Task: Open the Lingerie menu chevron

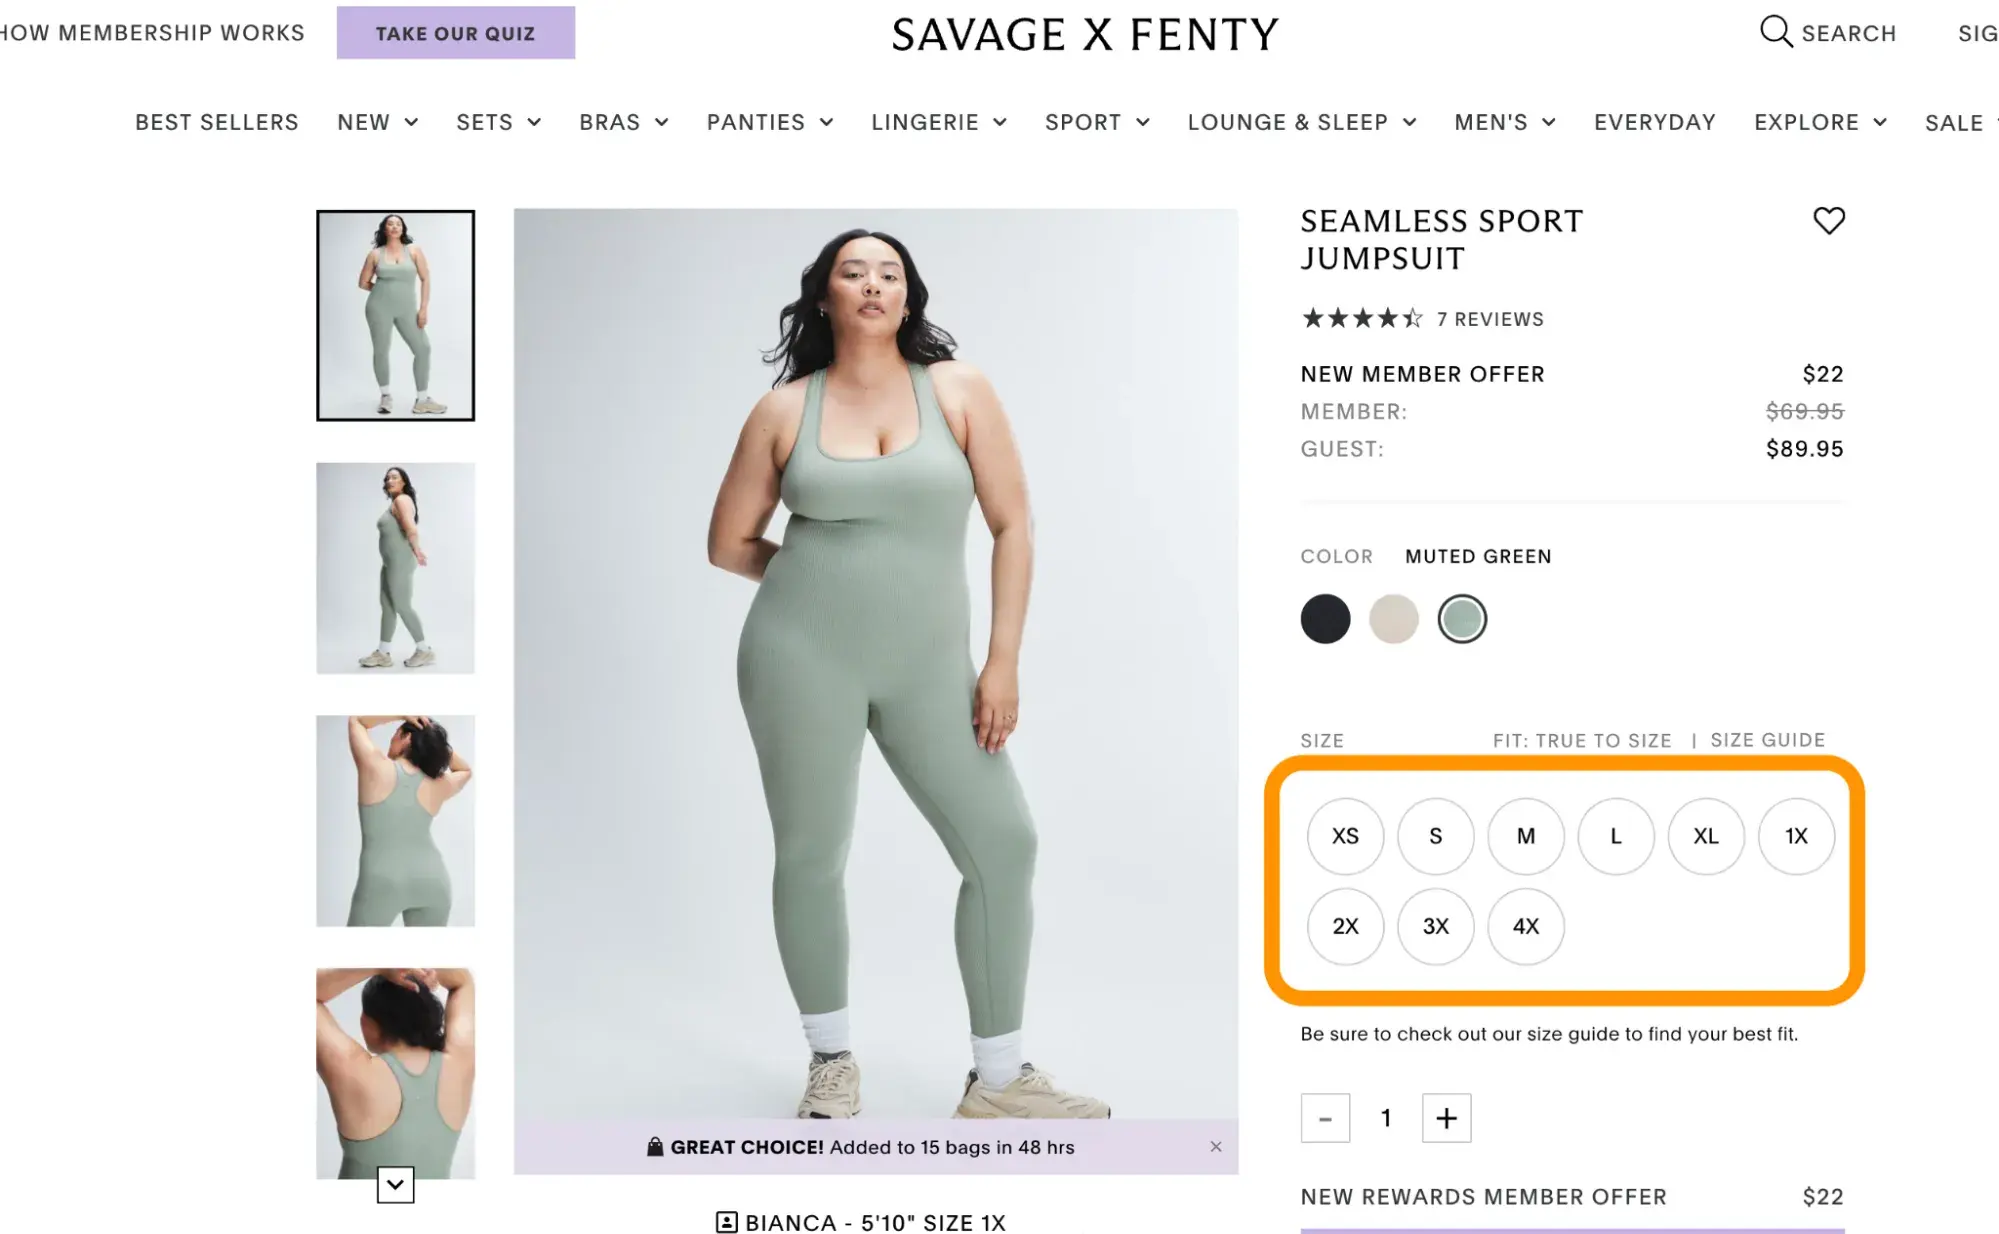Action: pyautogui.click(x=999, y=123)
